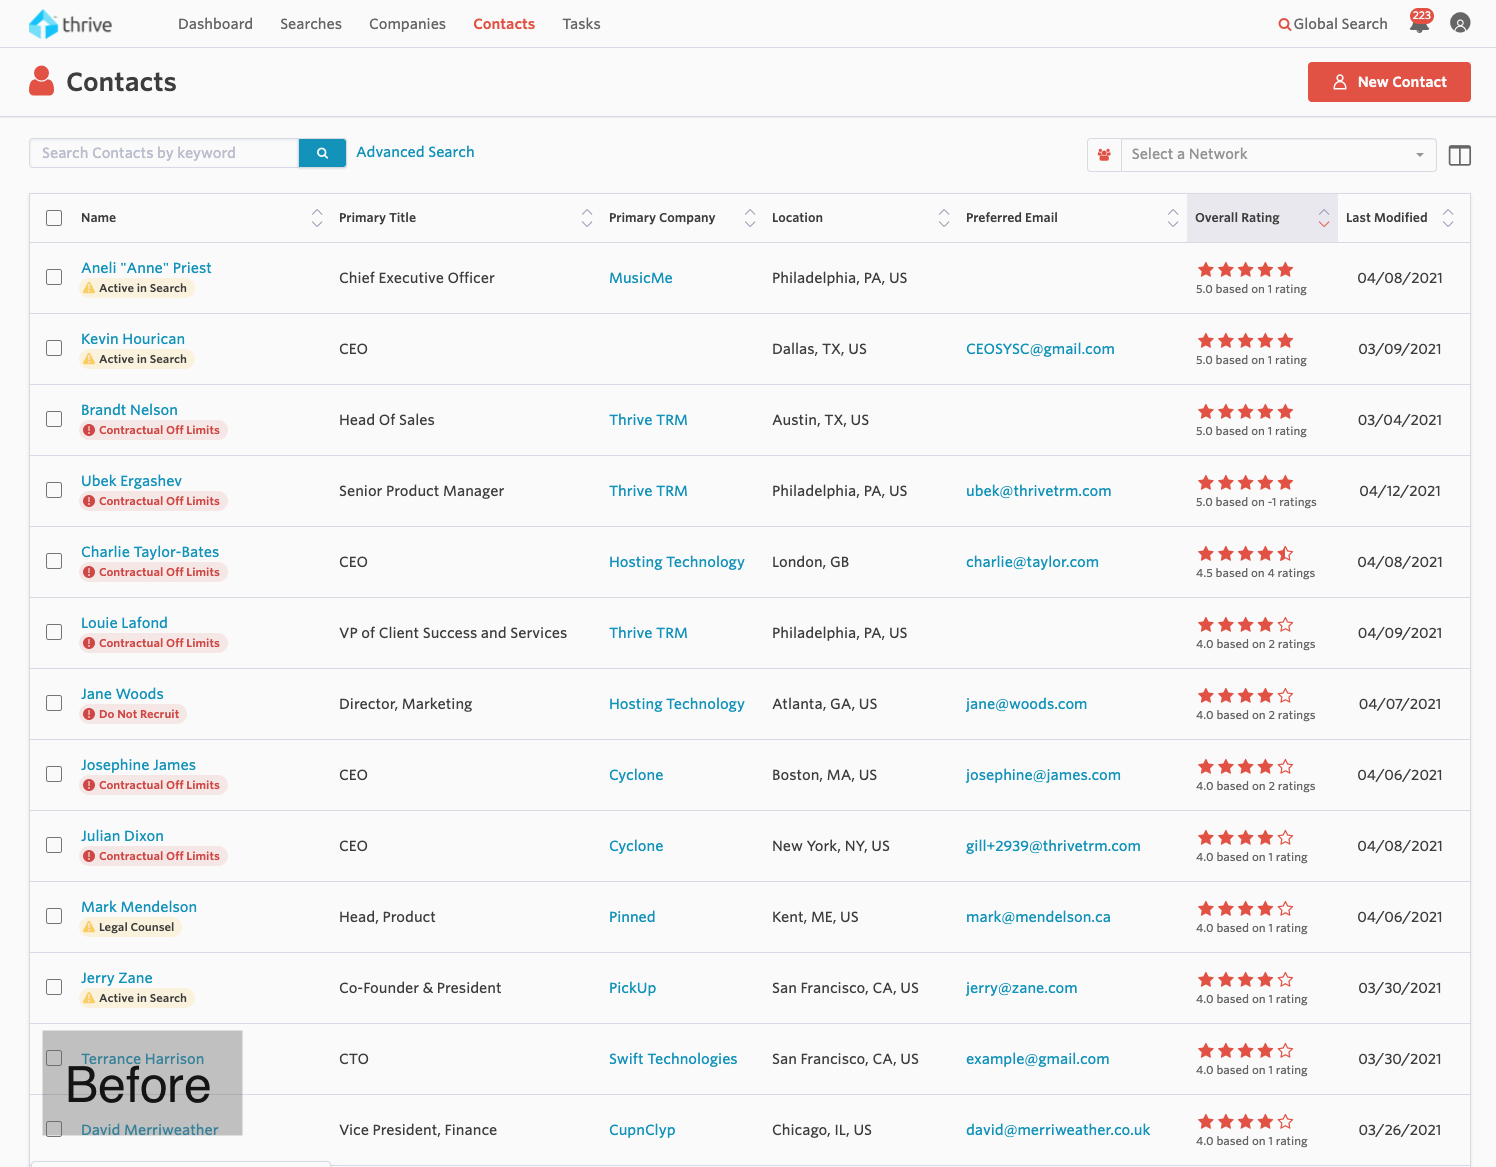Open the Thrive logo home link
1496x1167 pixels.
(x=70, y=24)
